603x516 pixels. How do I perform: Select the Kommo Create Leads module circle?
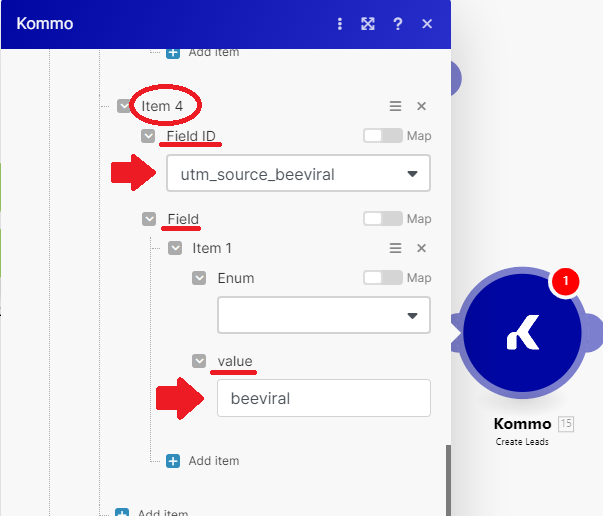pyautogui.click(x=522, y=333)
